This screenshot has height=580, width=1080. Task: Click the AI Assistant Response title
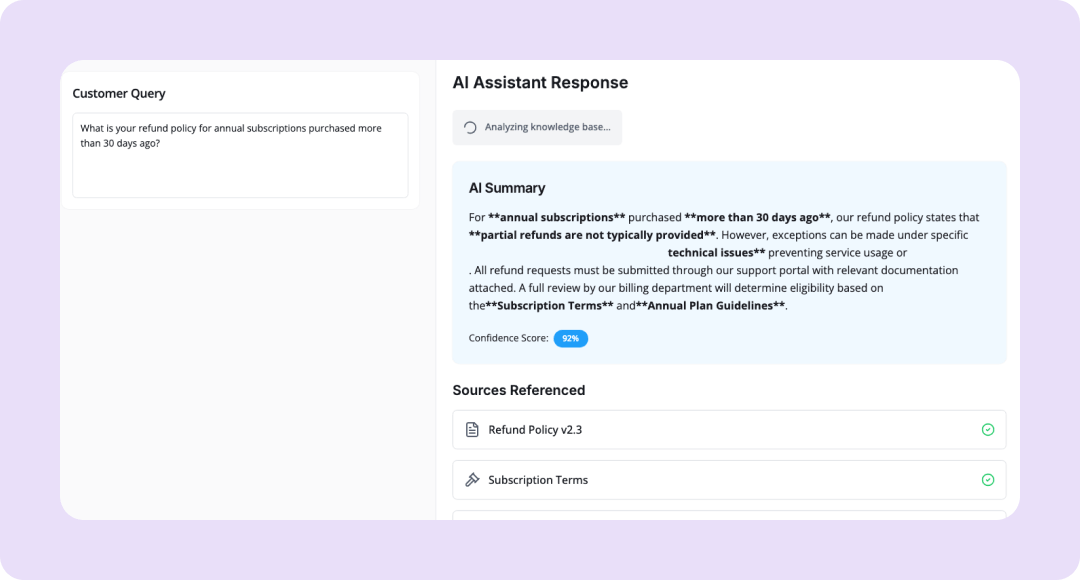click(540, 83)
